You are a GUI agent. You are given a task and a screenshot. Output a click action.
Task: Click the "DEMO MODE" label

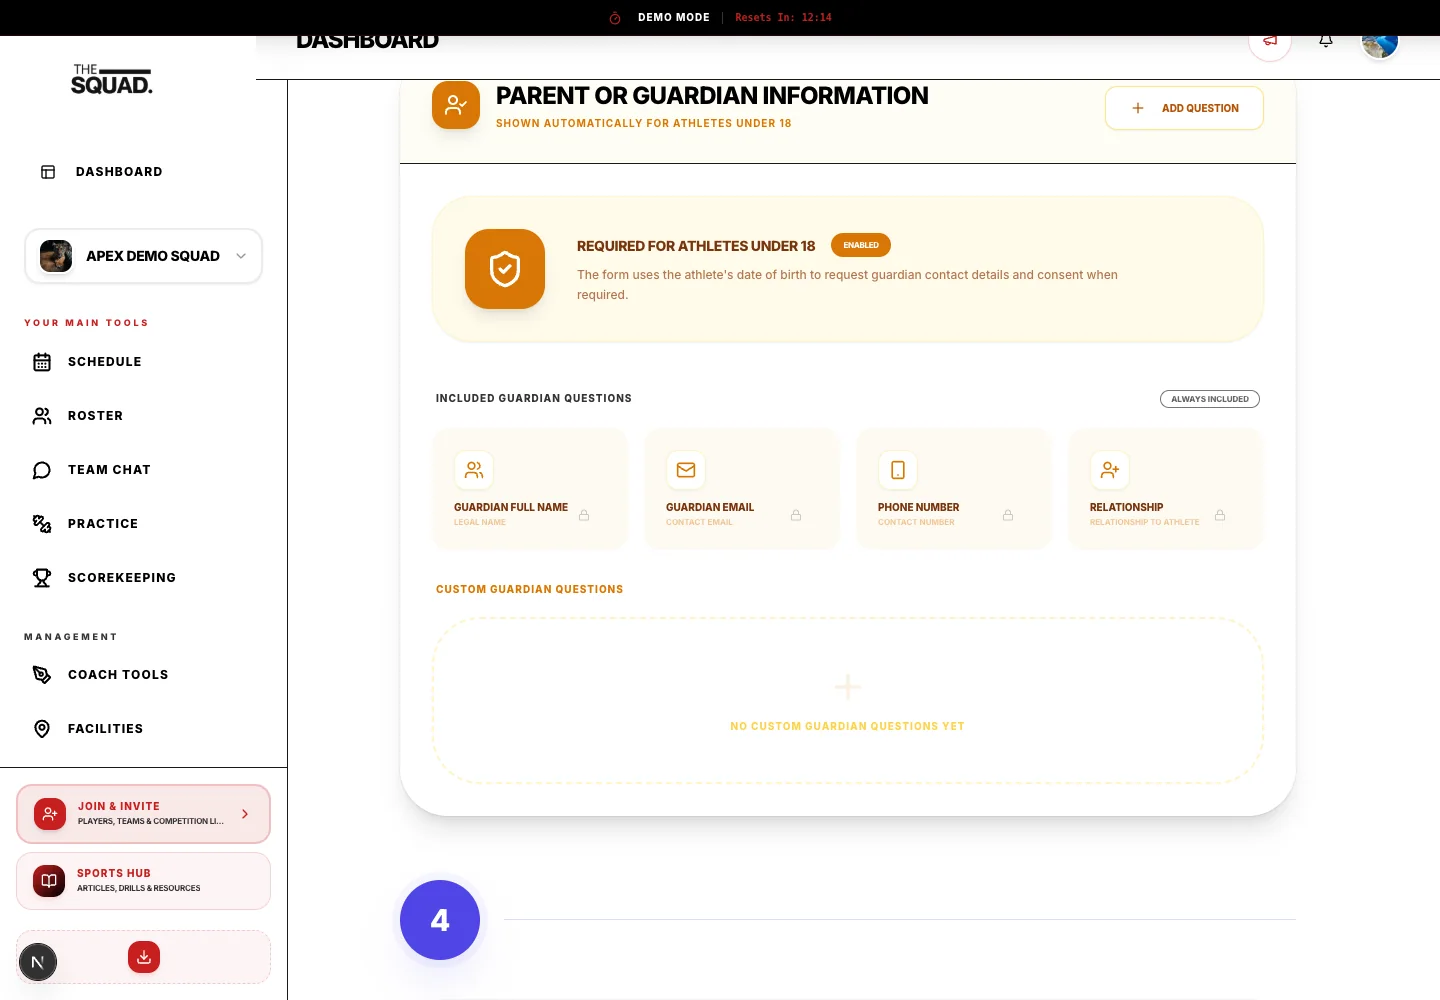point(674,18)
